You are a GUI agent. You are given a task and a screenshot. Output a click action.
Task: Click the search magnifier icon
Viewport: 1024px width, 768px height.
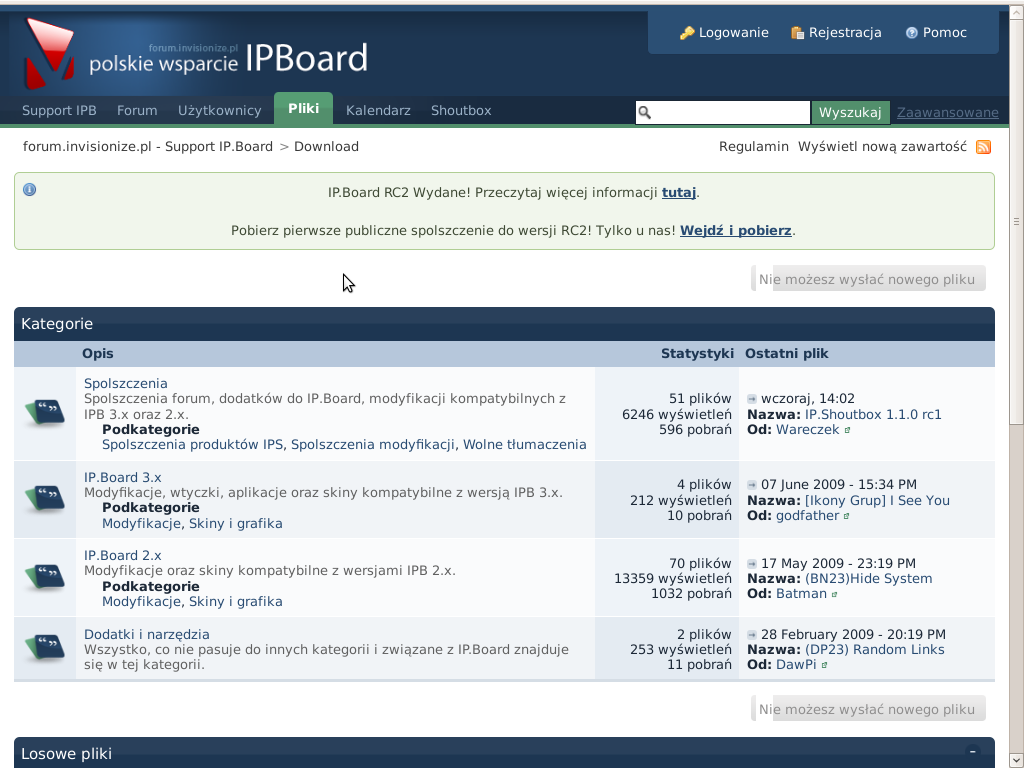(x=645, y=112)
